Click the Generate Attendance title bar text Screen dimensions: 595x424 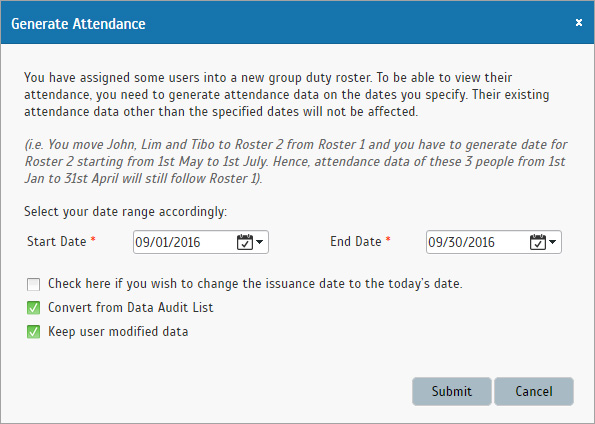tap(78, 24)
